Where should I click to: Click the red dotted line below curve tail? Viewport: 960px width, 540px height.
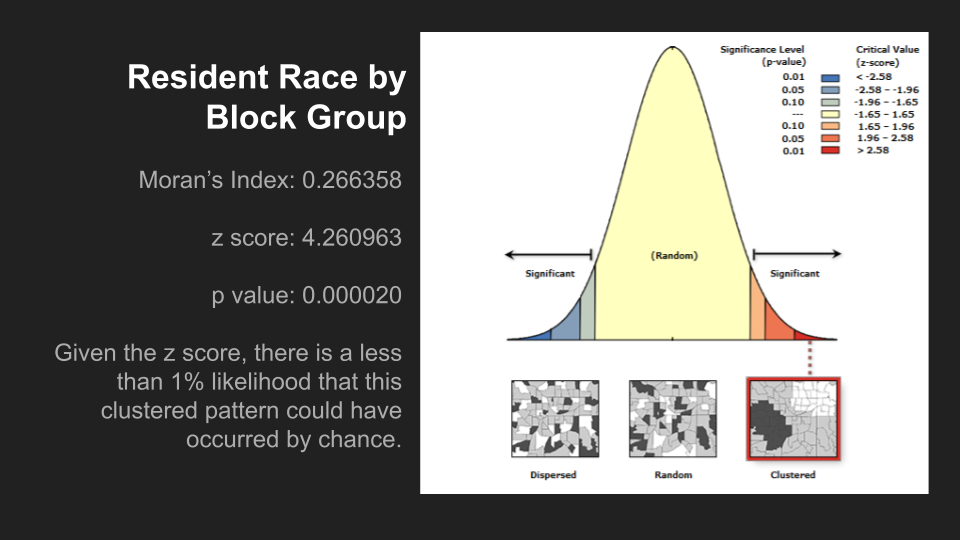(810, 358)
